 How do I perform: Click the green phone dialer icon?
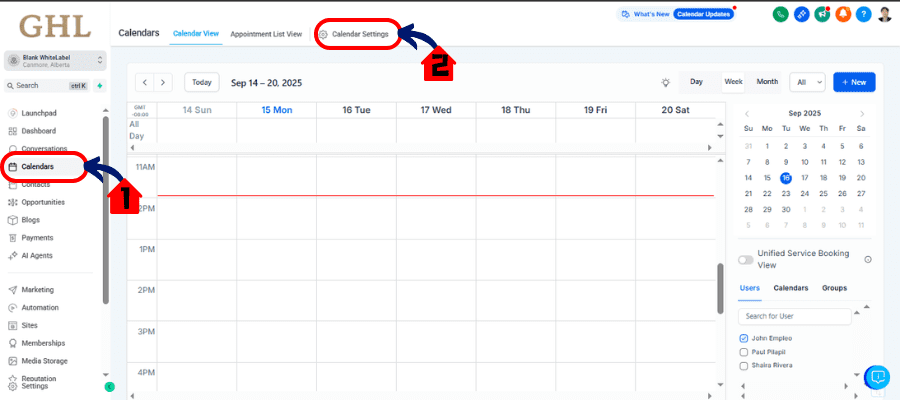click(x=780, y=14)
